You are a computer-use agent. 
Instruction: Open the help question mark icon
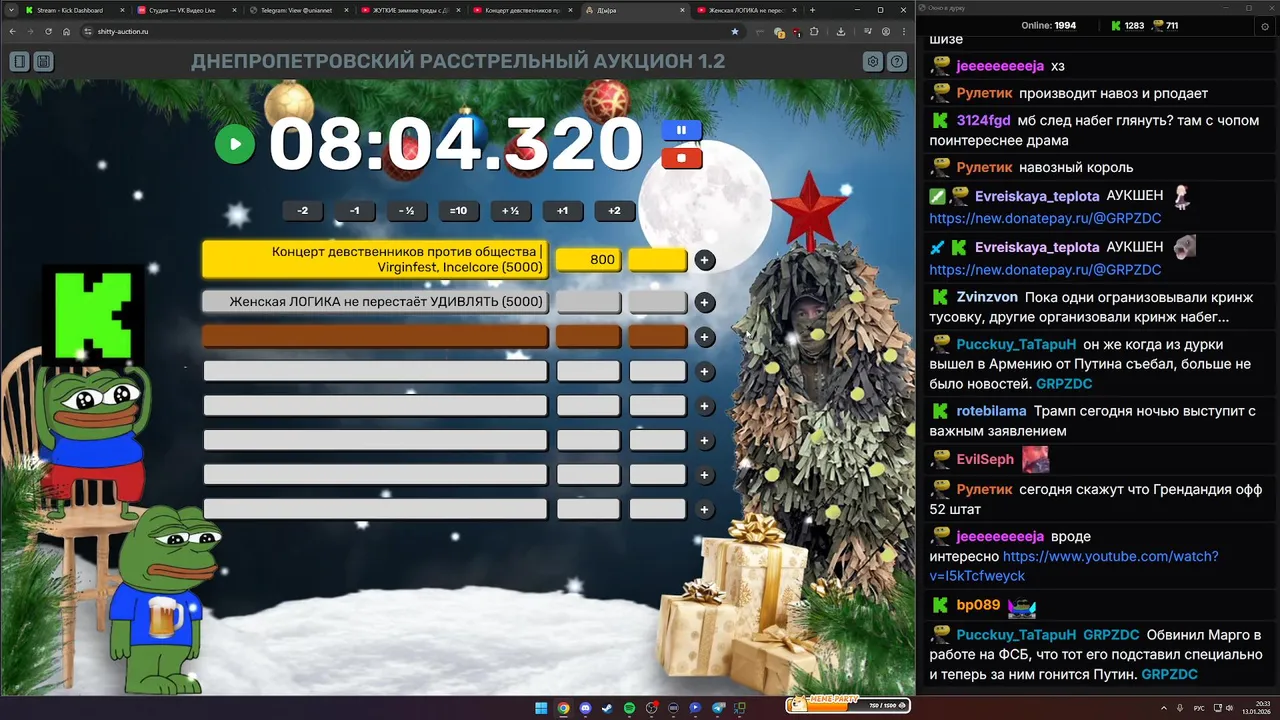click(x=897, y=61)
